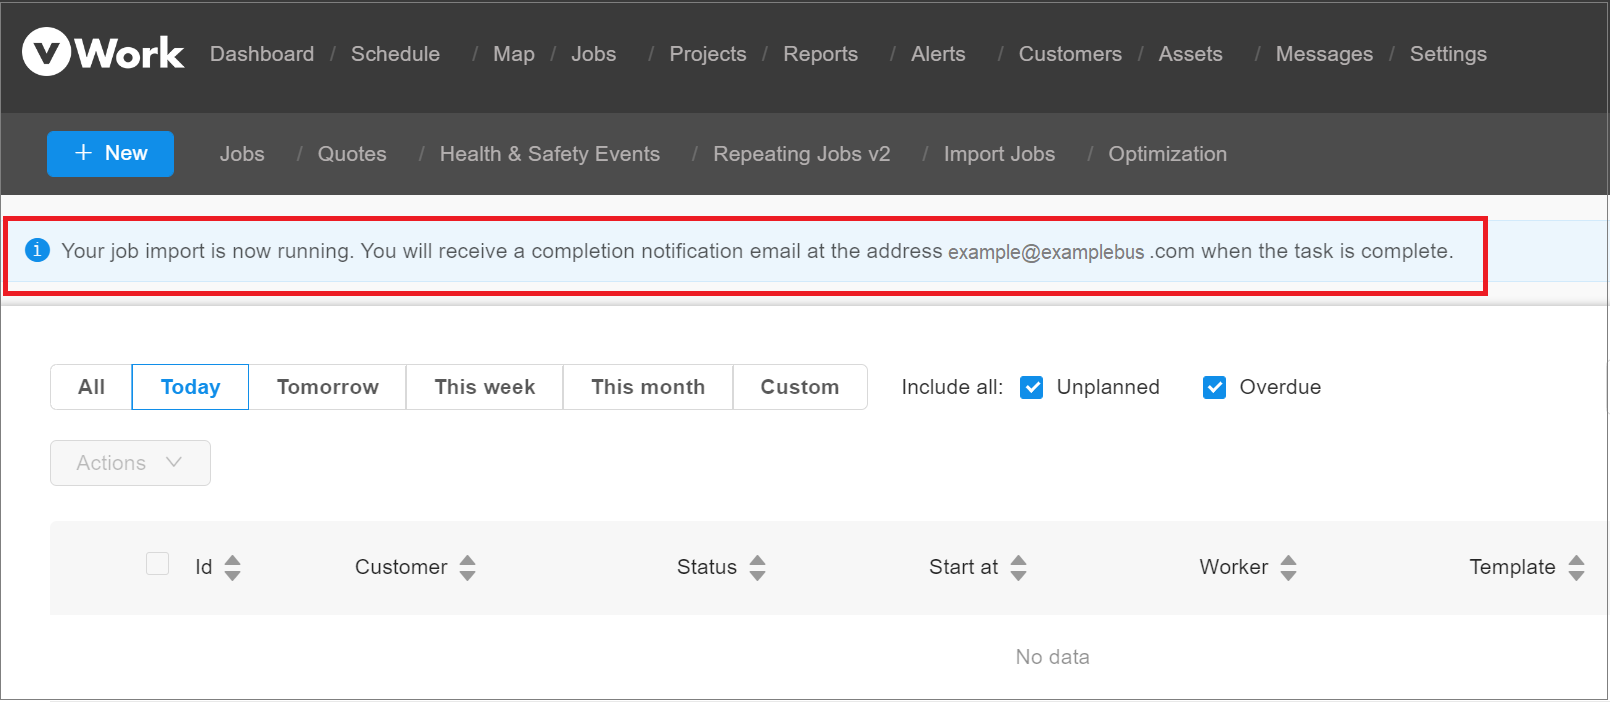This screenshot has height=702, width=1610.
Task: Open Health & Safety Events
Action: tap(550, 154)
